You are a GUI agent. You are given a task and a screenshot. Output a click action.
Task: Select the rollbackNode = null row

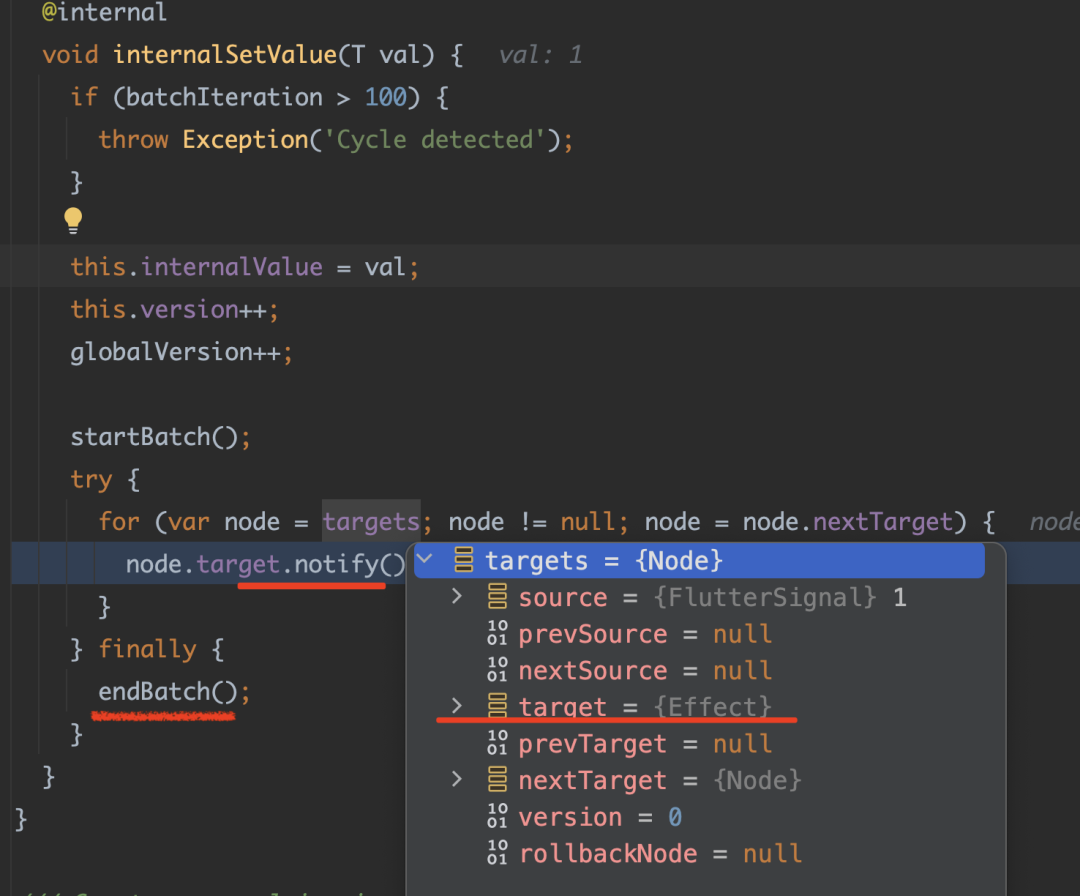pyautogui.click(x=660, y=854)
